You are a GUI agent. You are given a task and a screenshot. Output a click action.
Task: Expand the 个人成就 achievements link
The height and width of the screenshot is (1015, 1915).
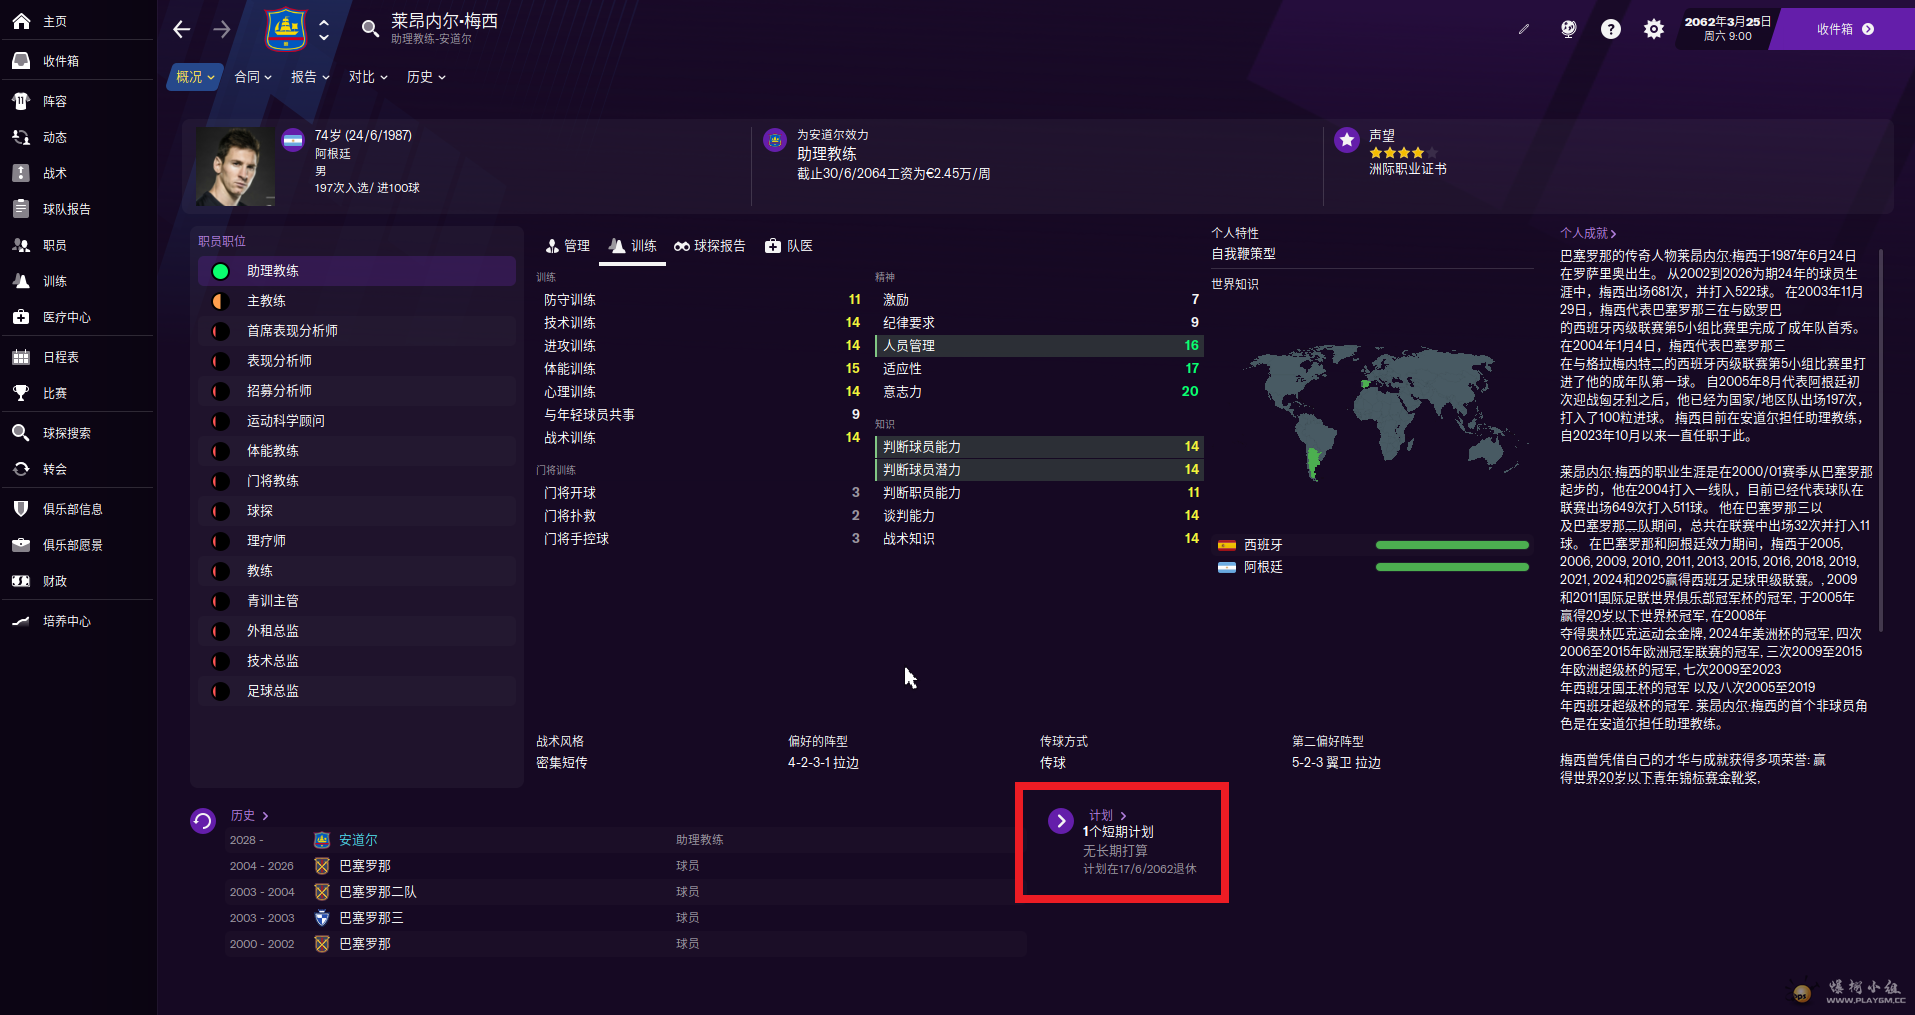[1588, 233]
